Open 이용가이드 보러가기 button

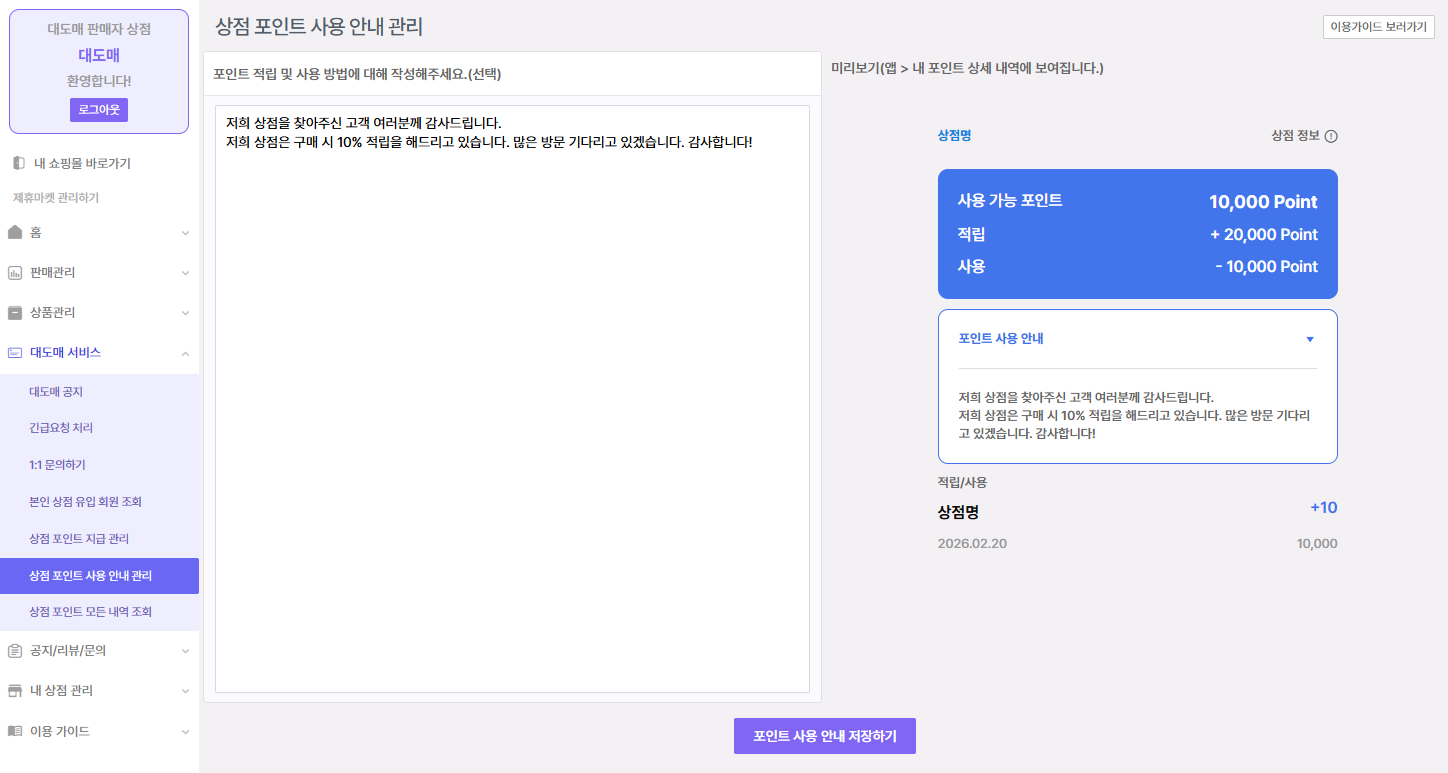click(1378, 27)
